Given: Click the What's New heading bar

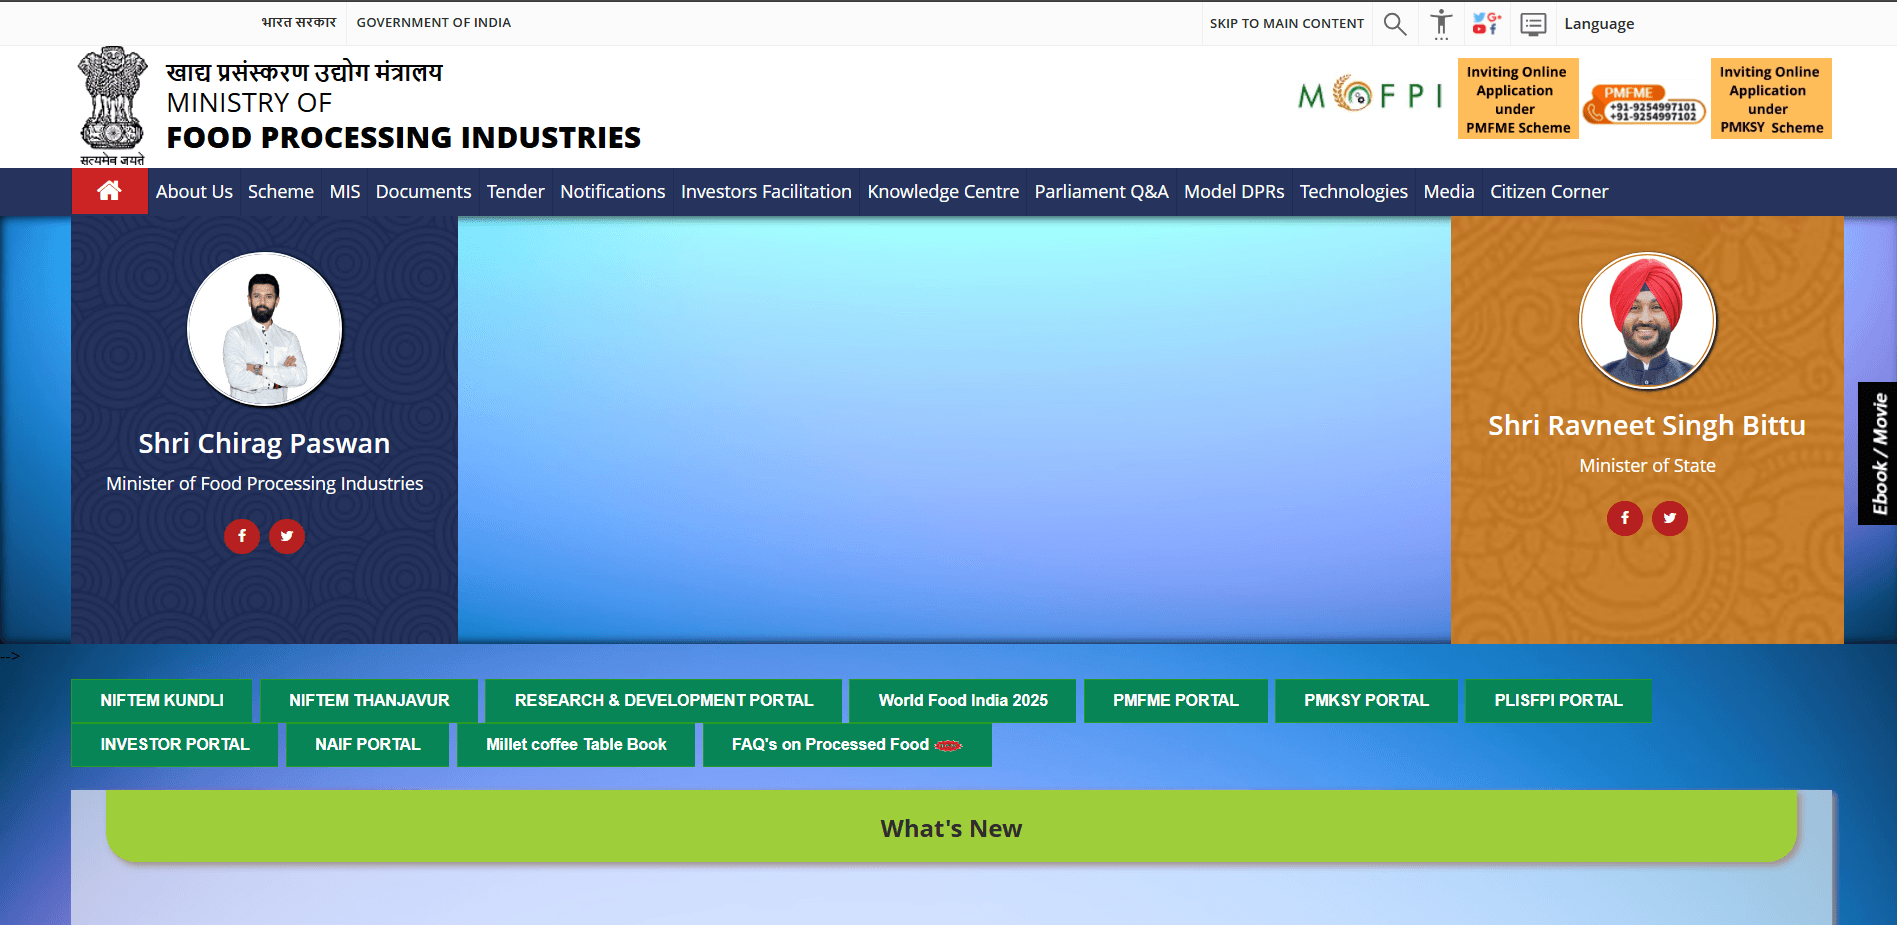Looking at the screenshot, I should click(x=951, y=828).
